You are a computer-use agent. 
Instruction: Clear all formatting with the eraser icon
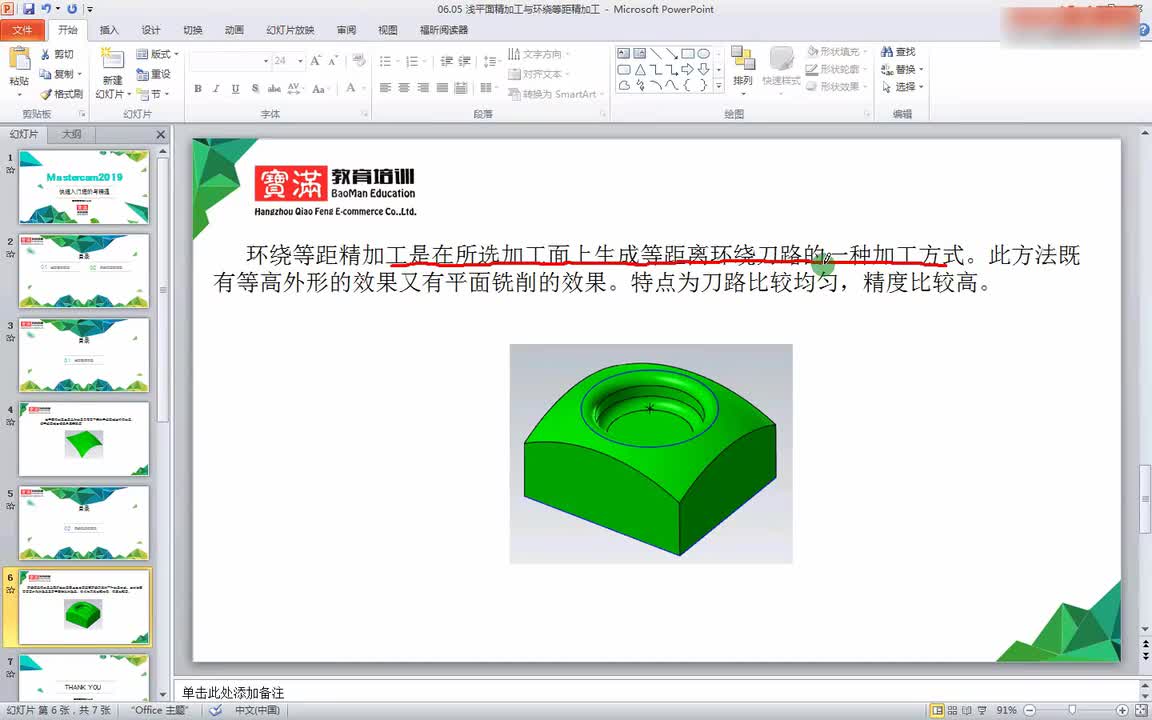pyautogui.click(x=359, y=60)
